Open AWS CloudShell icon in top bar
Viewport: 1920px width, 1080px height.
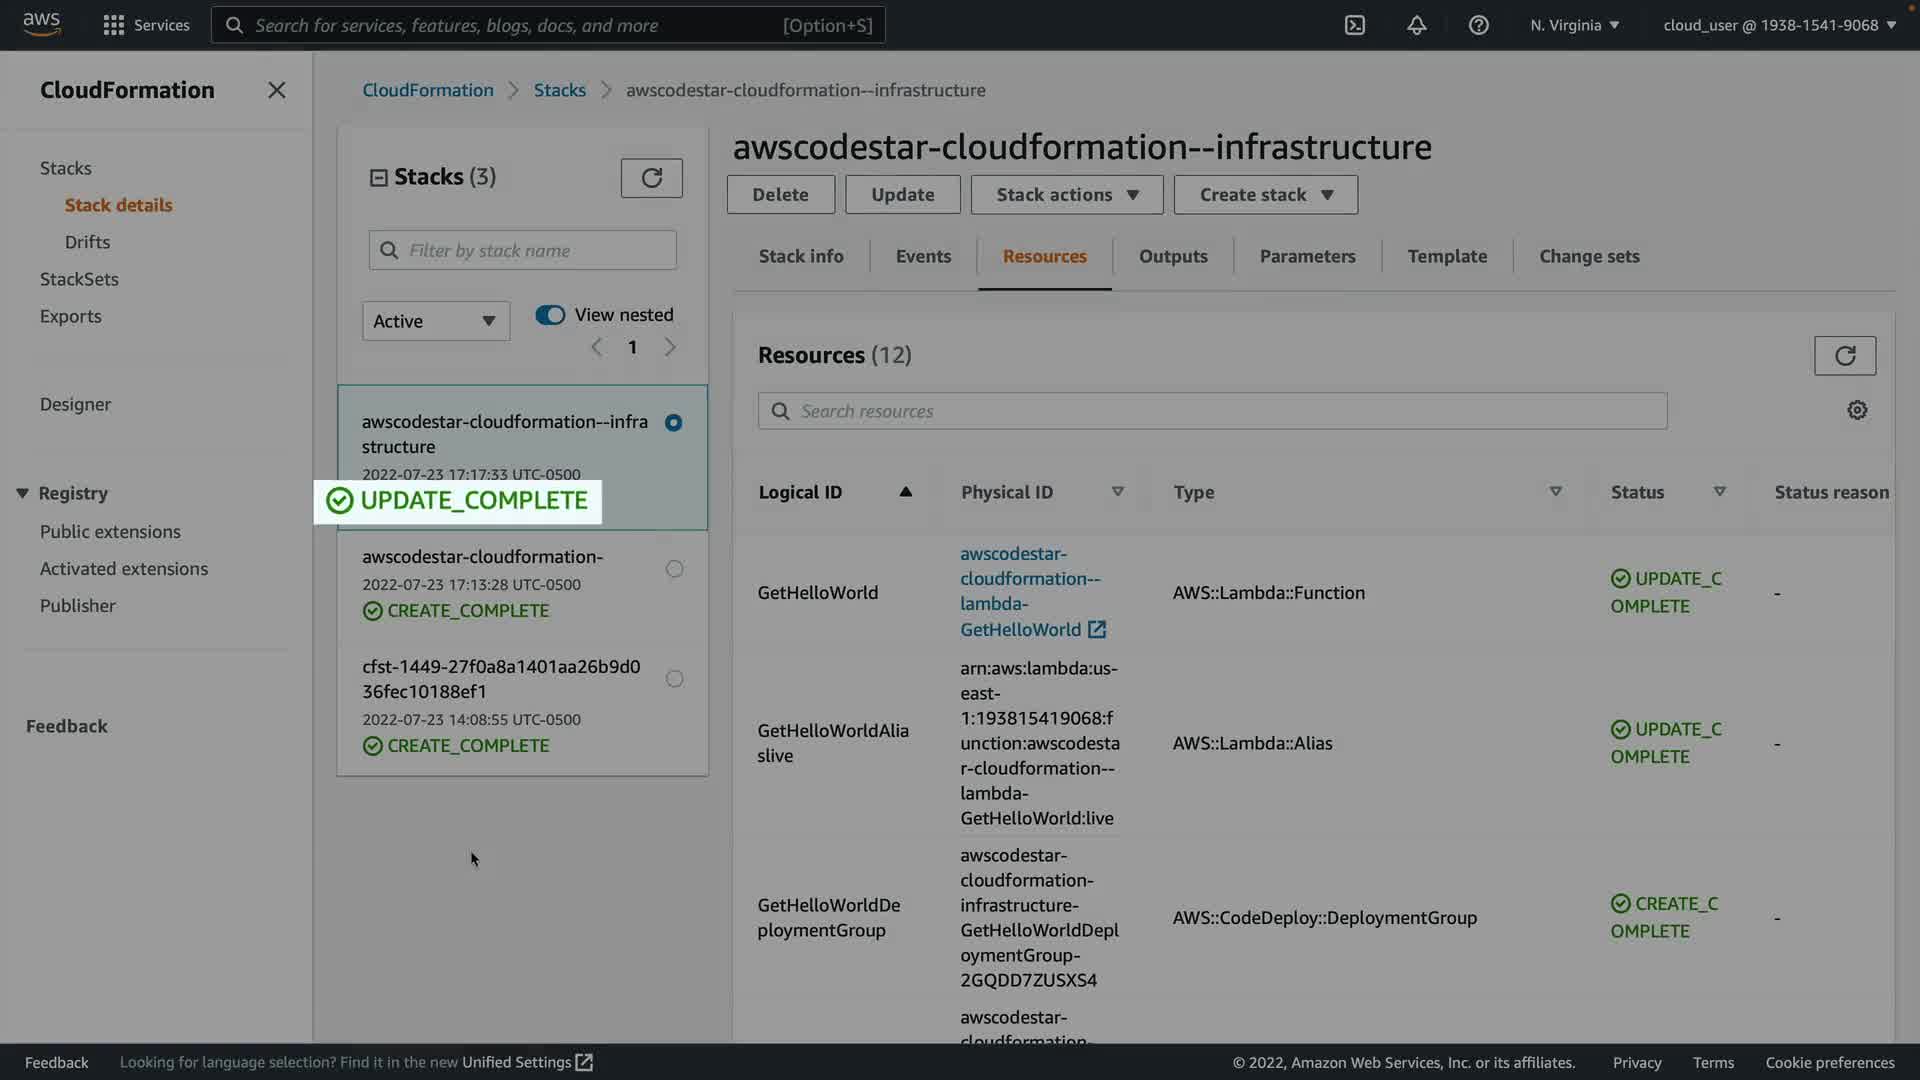tap(1355, 25)
